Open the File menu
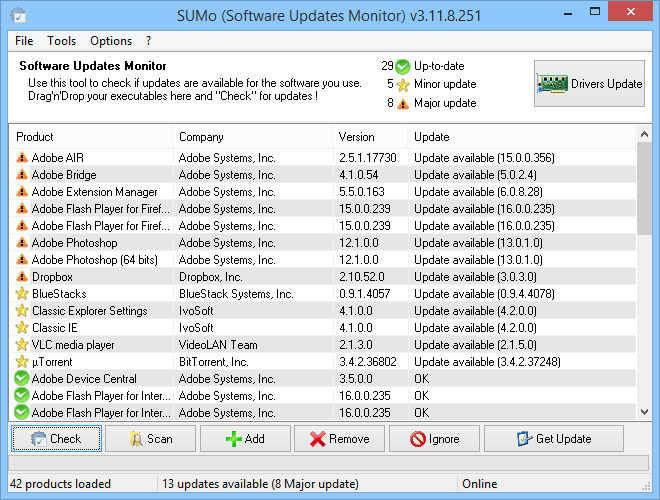The height and width of the screenshot is (500, 660). [x=24, y=41]
